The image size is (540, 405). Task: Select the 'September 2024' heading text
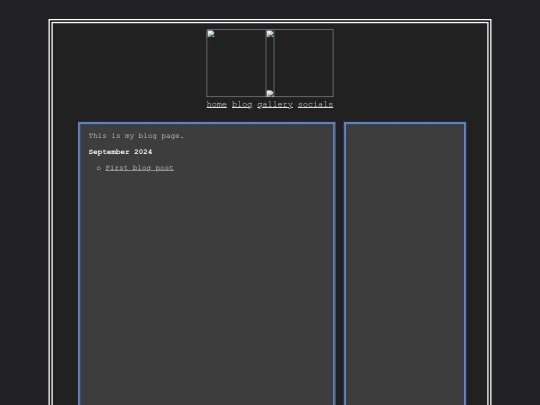(120, 152)
